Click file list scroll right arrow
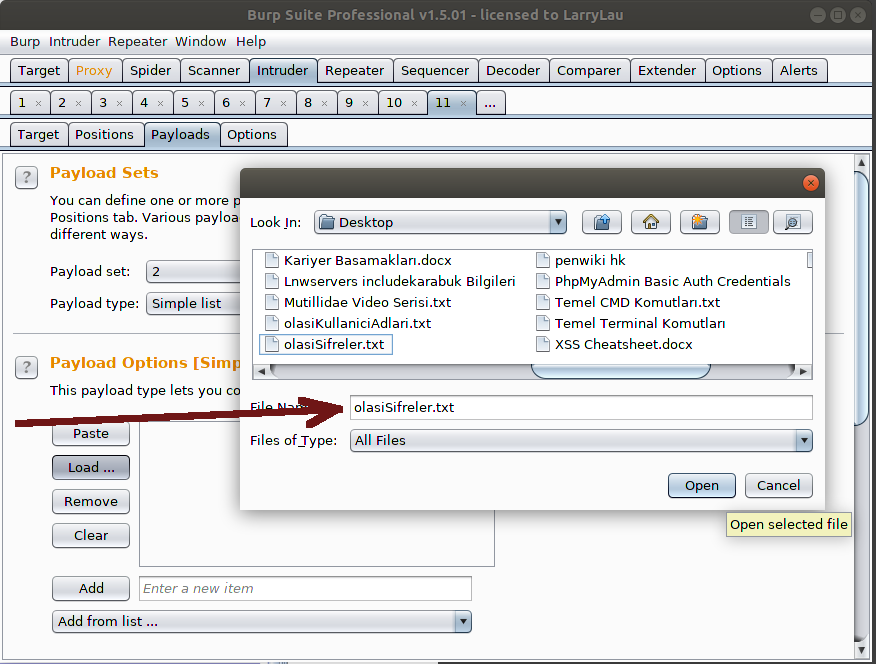The width and height of the screenshot is (876, 664). 803,371
